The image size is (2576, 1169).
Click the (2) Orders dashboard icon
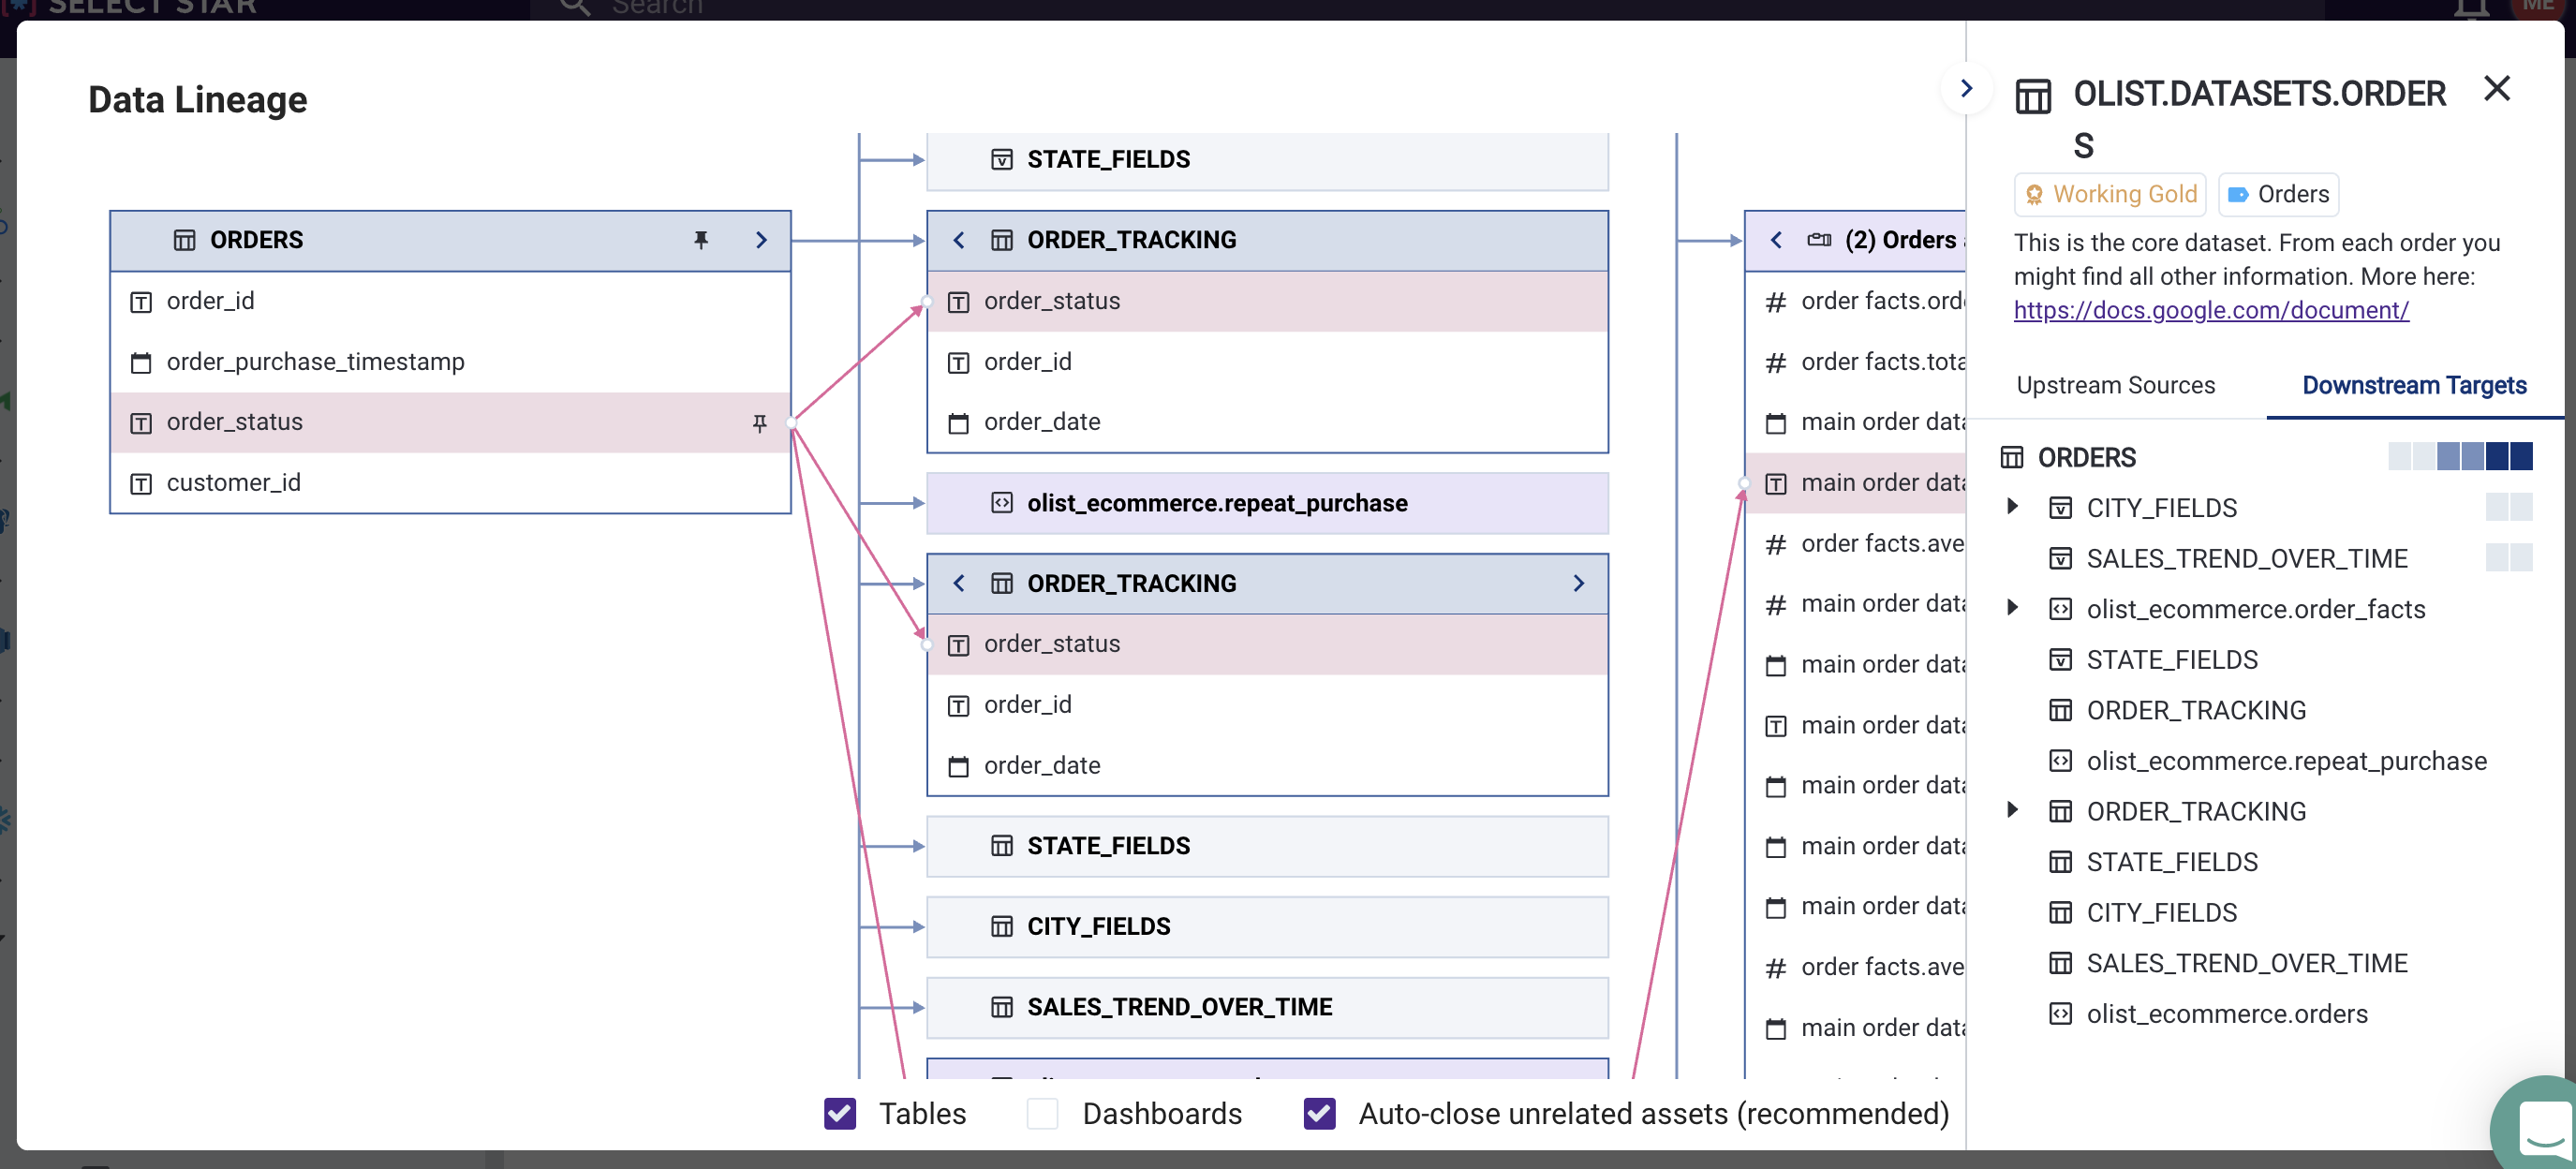coord(1820,240)
